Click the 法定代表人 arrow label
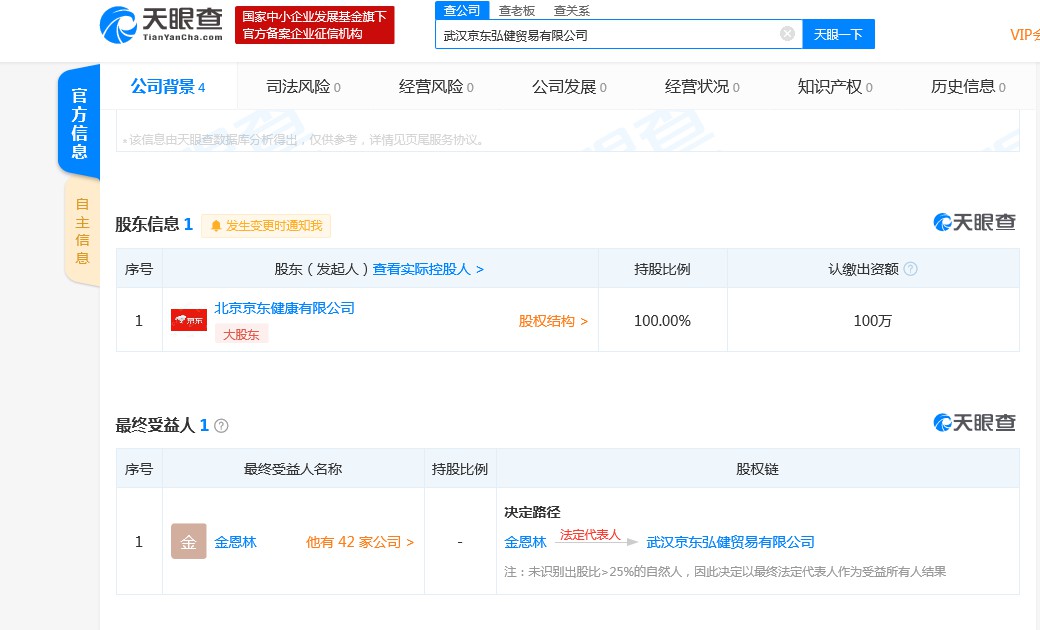Viewport: 1040px width, 630px height. click(x=590, y=535)
